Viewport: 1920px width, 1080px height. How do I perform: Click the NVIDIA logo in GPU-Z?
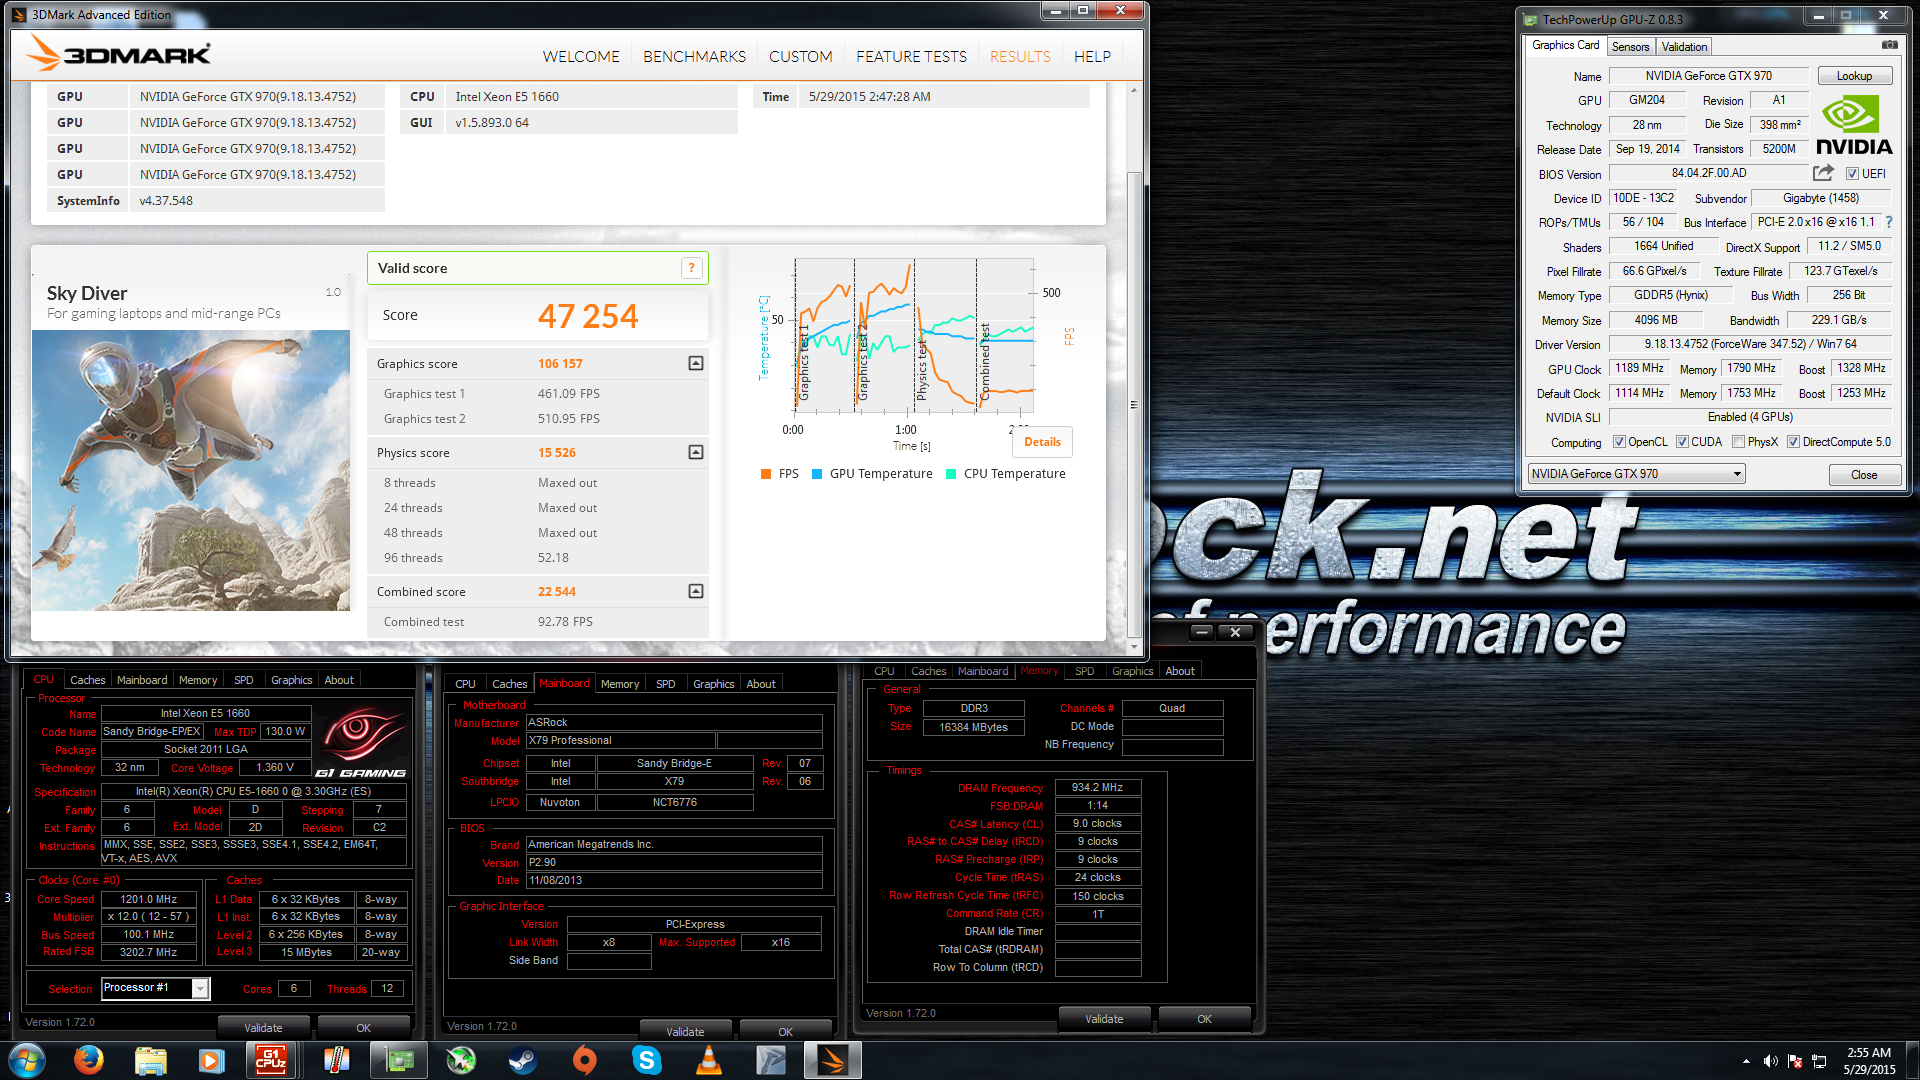1853,125
